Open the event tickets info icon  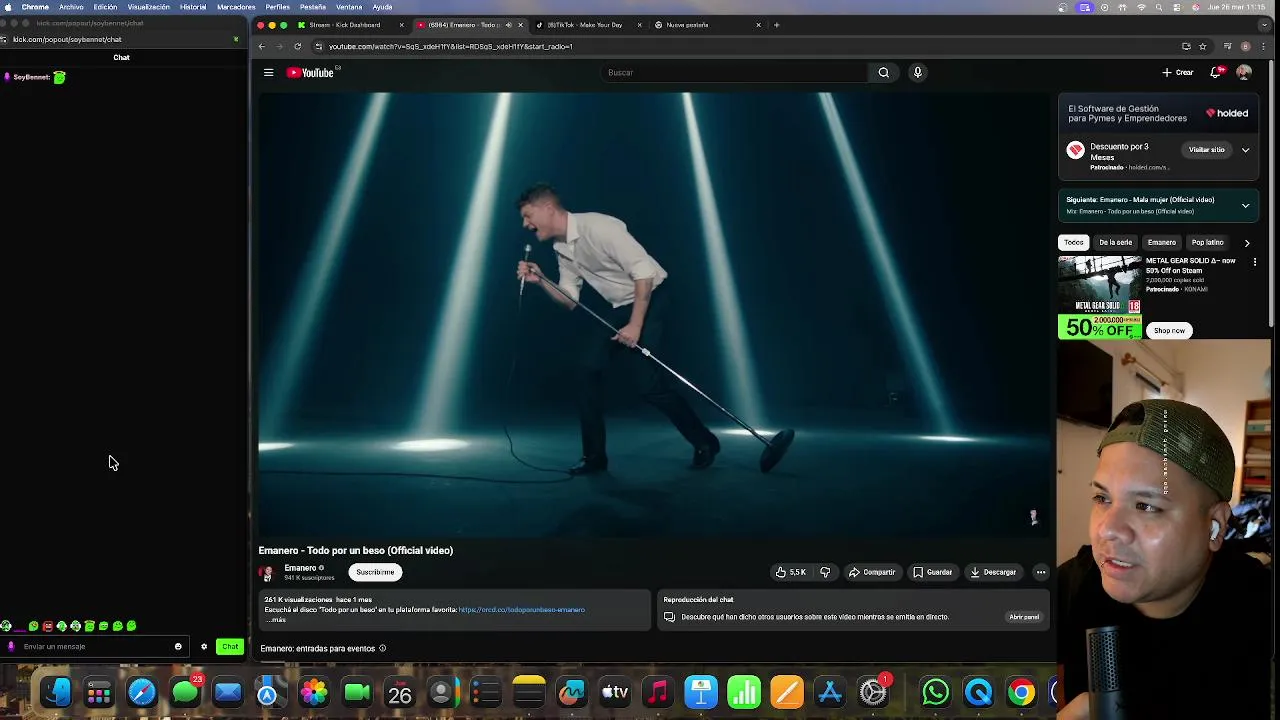tap(382, 648)
